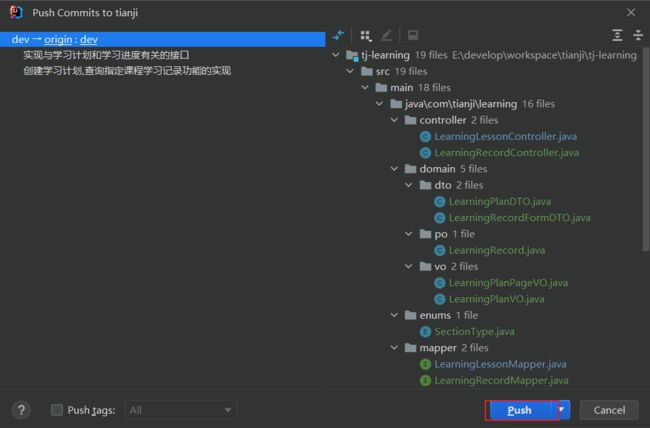Select LearningRecordFormDTO.java file name
This screenshot has width=650, height=428.
[x=520, y=218]
